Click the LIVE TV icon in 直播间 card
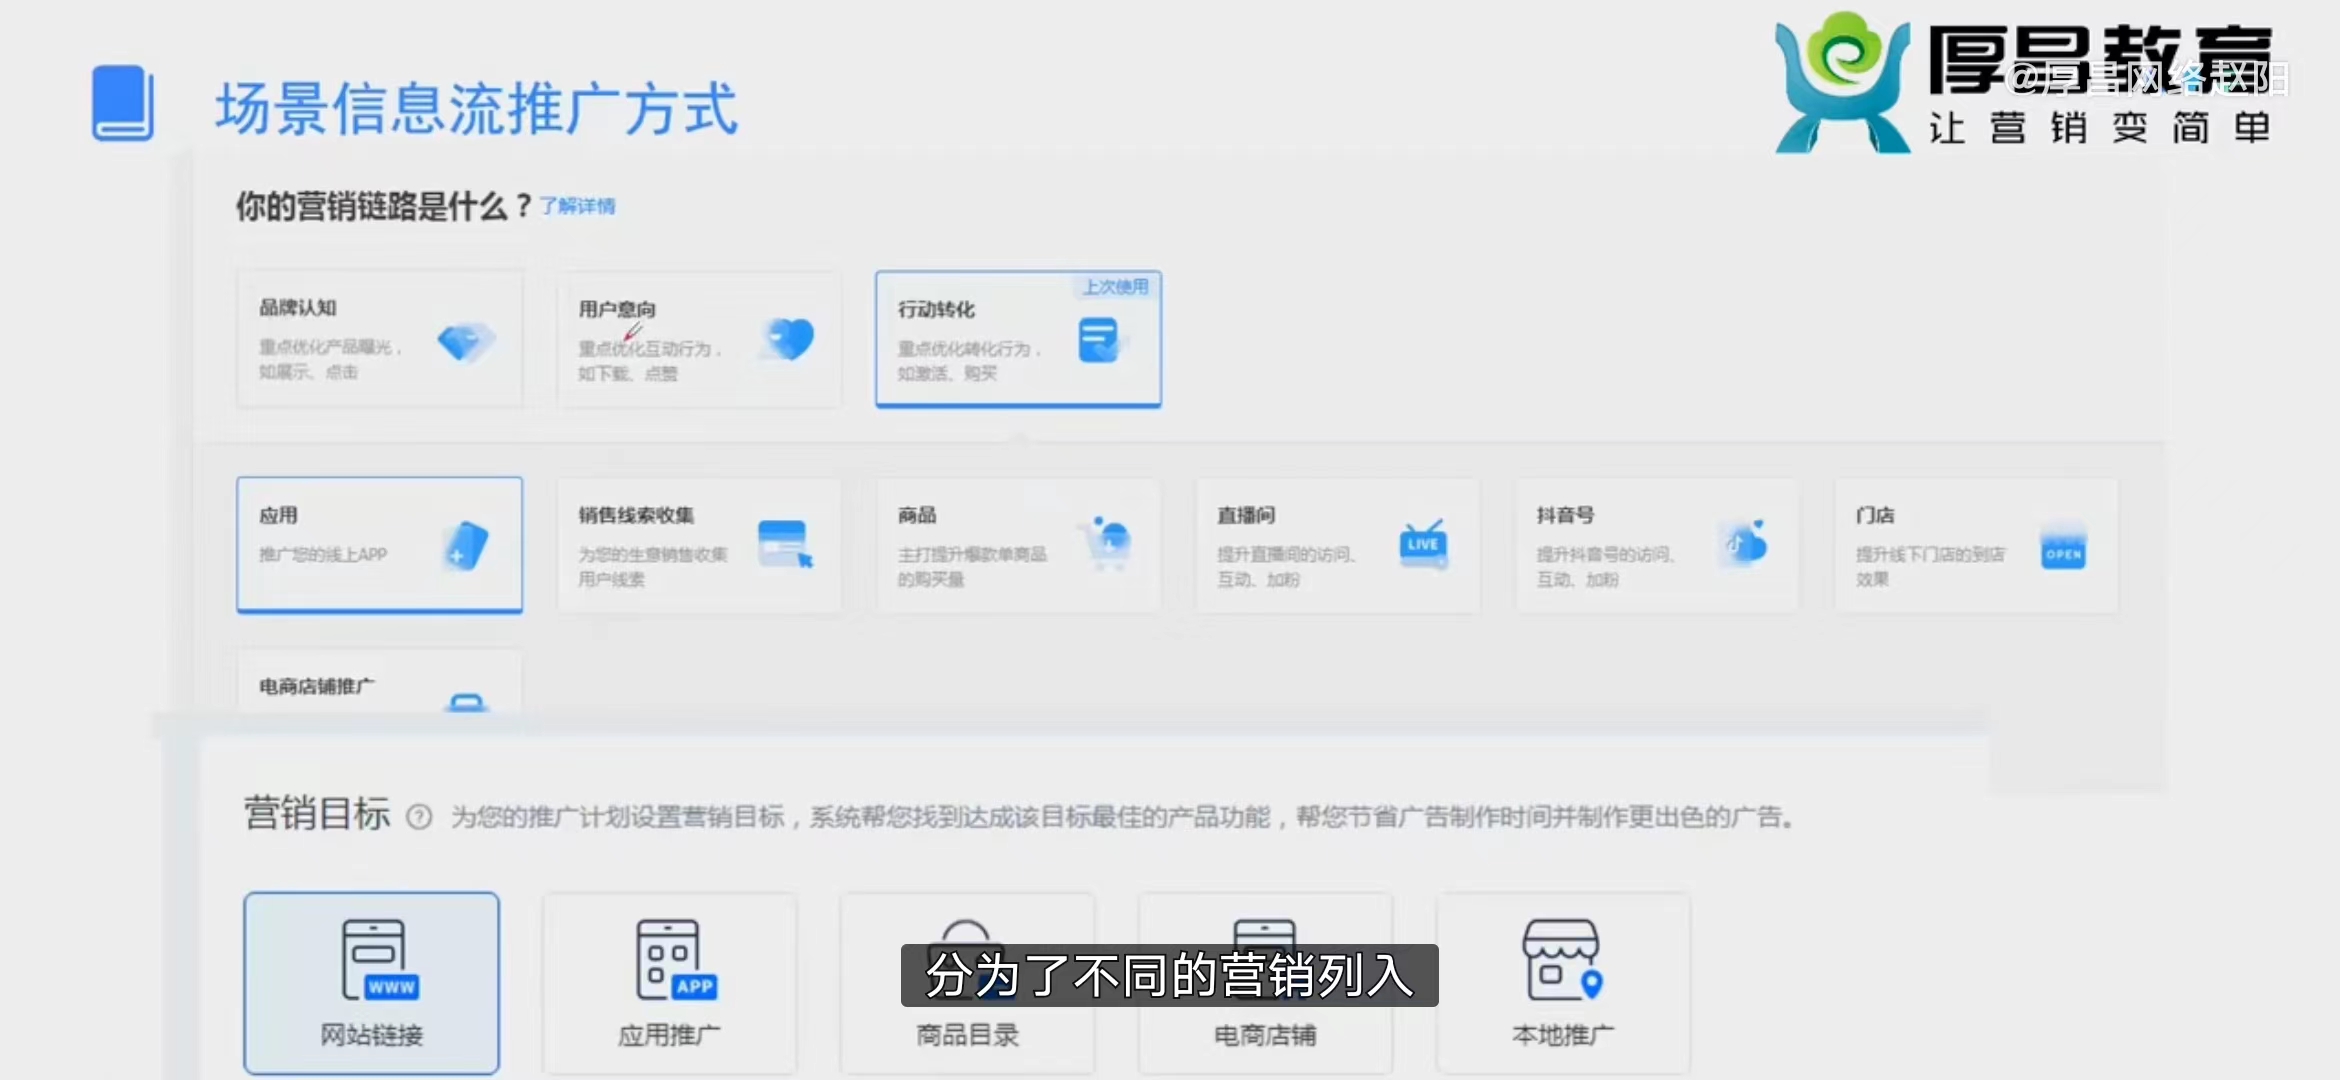 [1423, 544]
